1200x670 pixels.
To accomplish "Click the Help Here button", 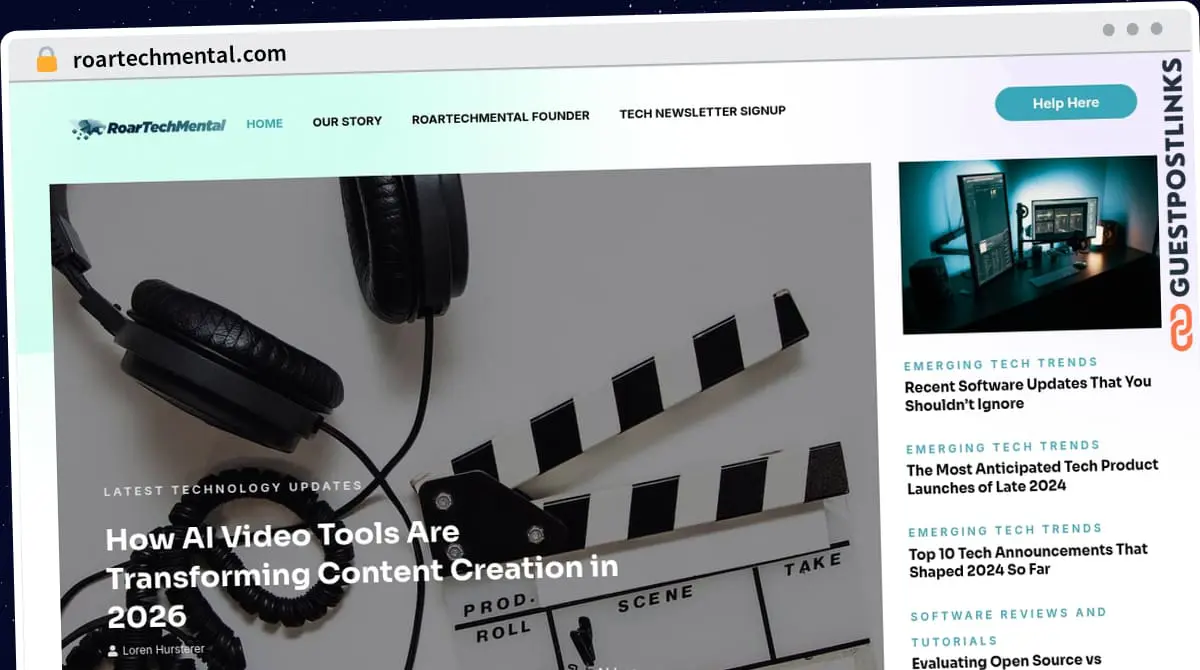I will tap(1066, 103).
